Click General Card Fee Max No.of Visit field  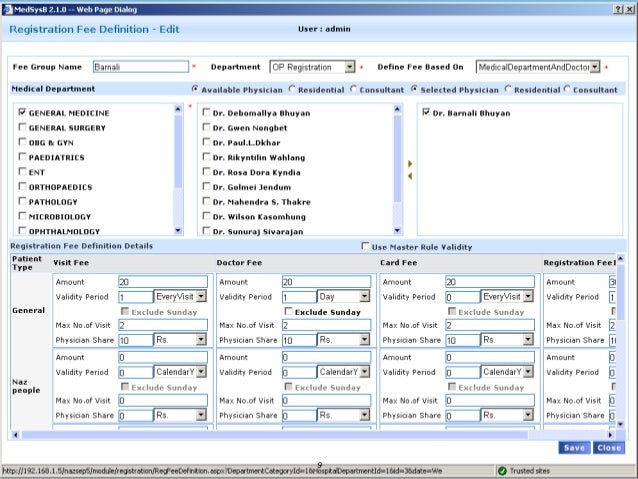pyautogui.click(x=490, y=325)
